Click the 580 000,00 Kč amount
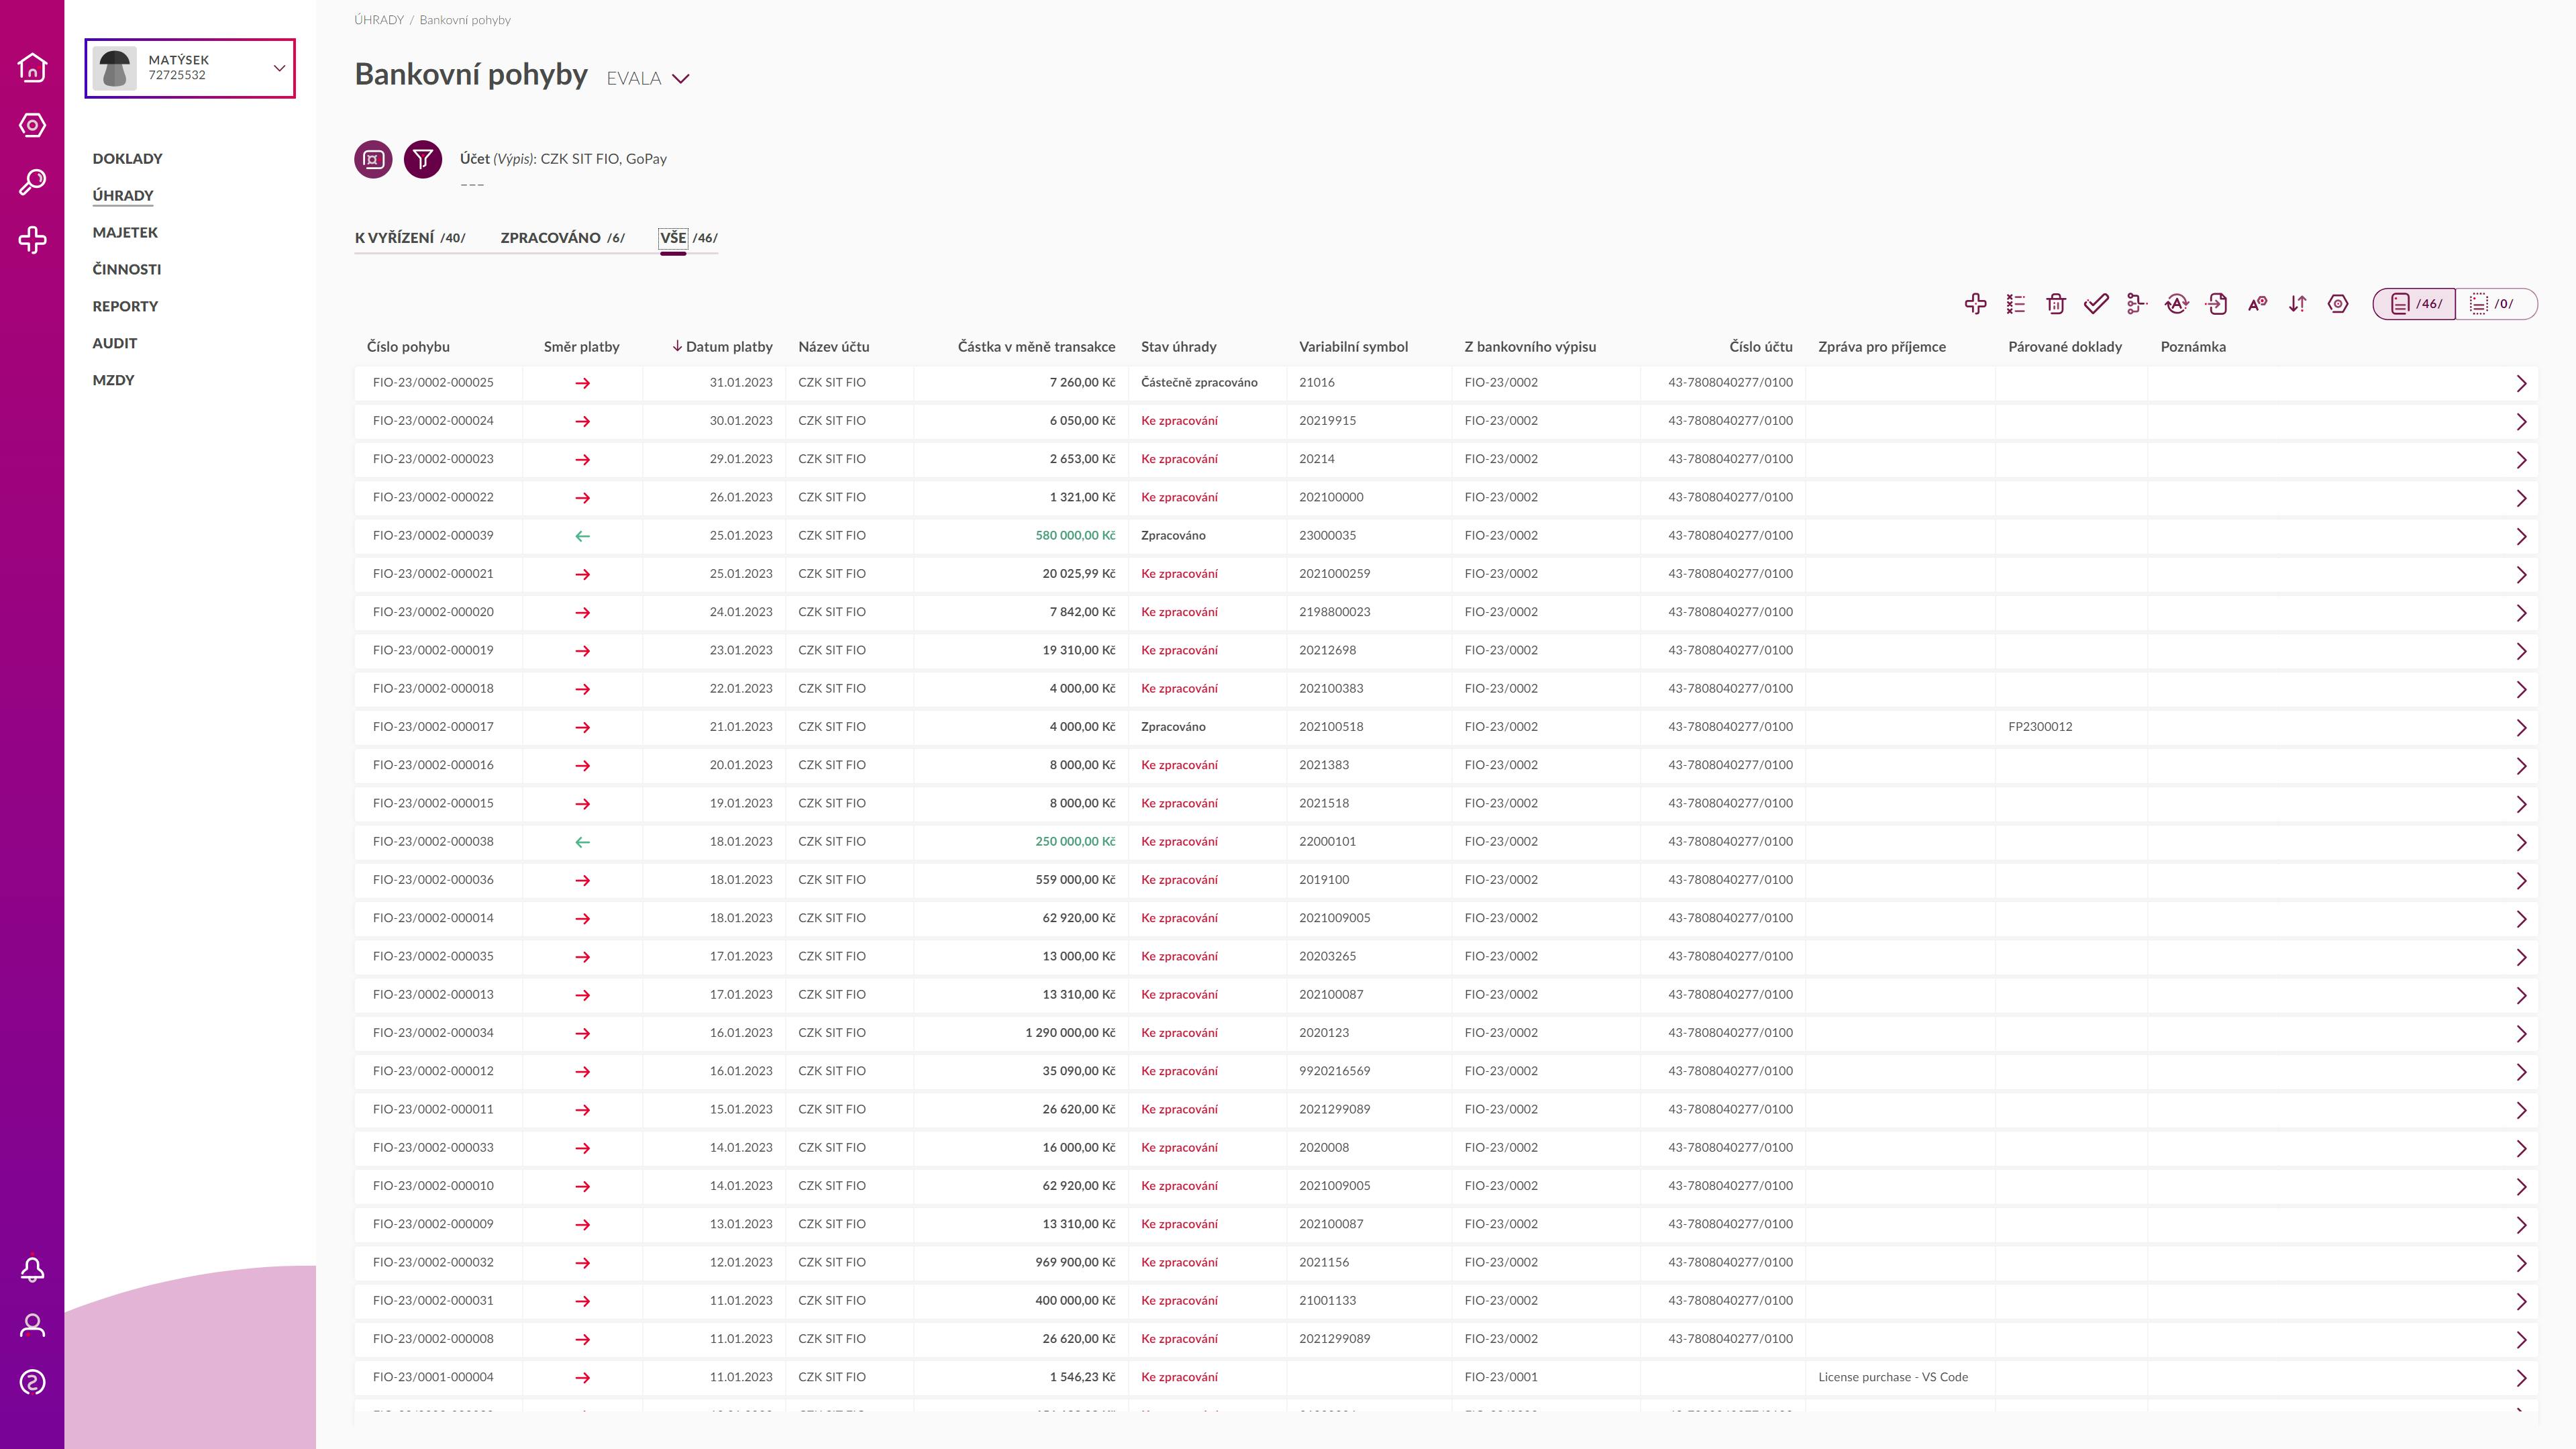 point(1075,536)
